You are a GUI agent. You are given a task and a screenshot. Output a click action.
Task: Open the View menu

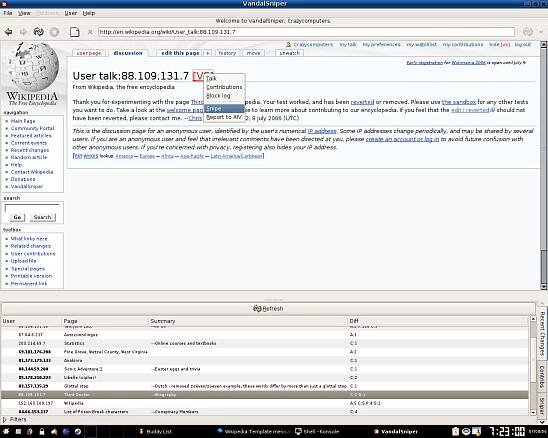click(x=24, y=13)
